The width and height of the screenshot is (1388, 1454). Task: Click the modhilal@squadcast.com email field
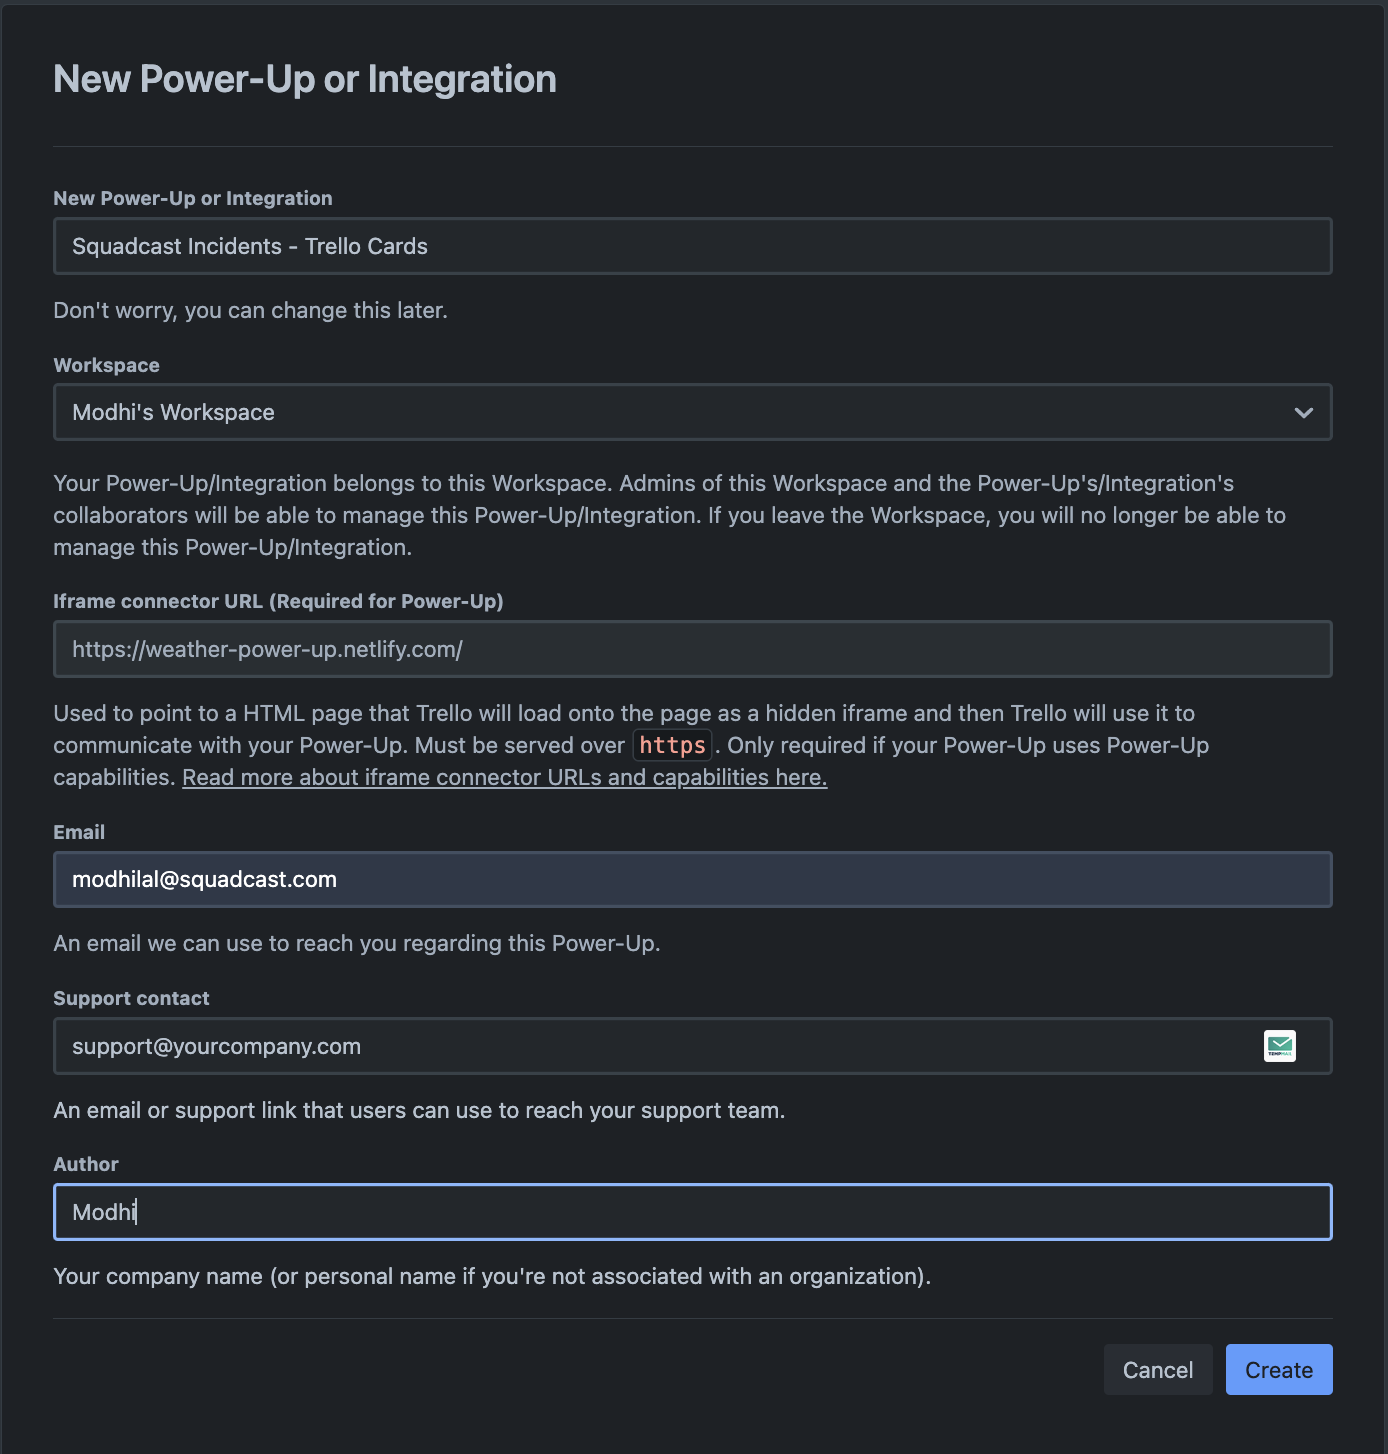[692, 880]
